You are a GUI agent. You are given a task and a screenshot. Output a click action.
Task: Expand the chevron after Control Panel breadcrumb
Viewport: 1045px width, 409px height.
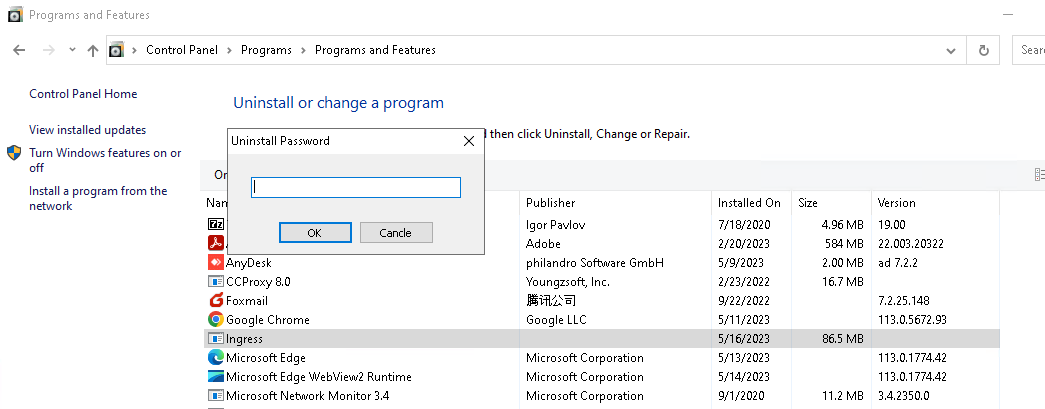pos(229,50)
